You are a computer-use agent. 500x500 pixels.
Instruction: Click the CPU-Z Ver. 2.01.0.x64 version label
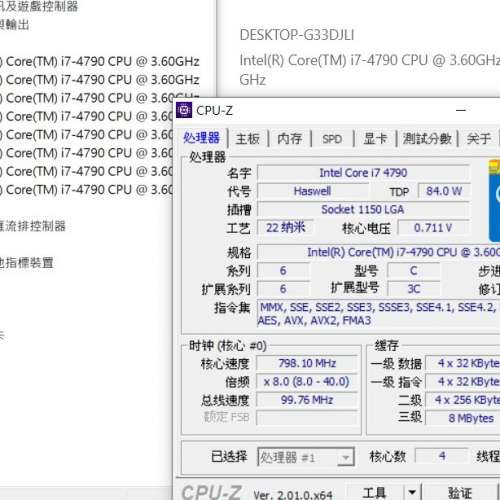[293, 495]
